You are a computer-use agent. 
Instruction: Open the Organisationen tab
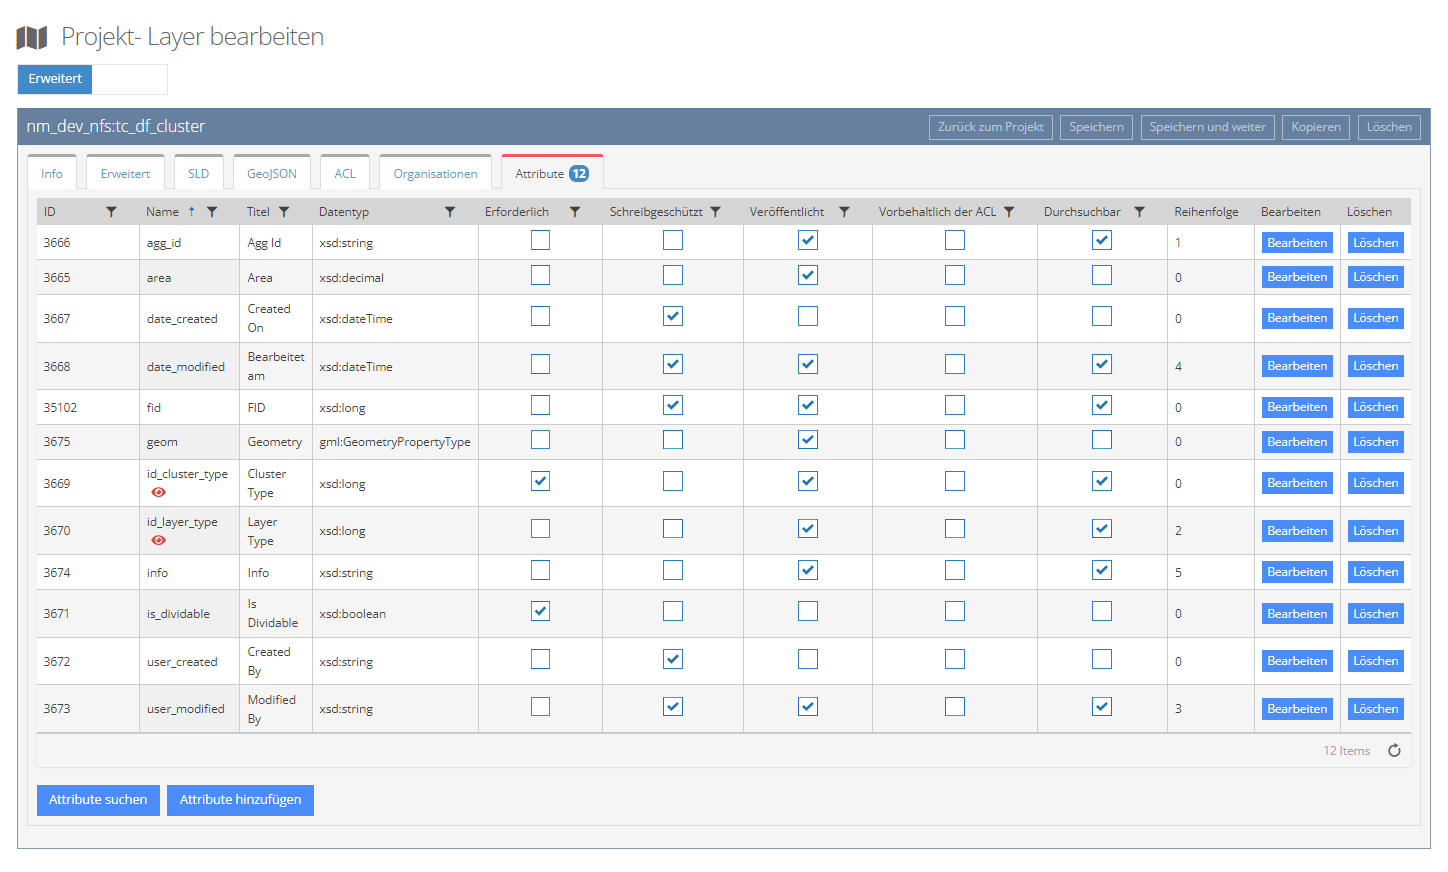[x=435, y=173]
